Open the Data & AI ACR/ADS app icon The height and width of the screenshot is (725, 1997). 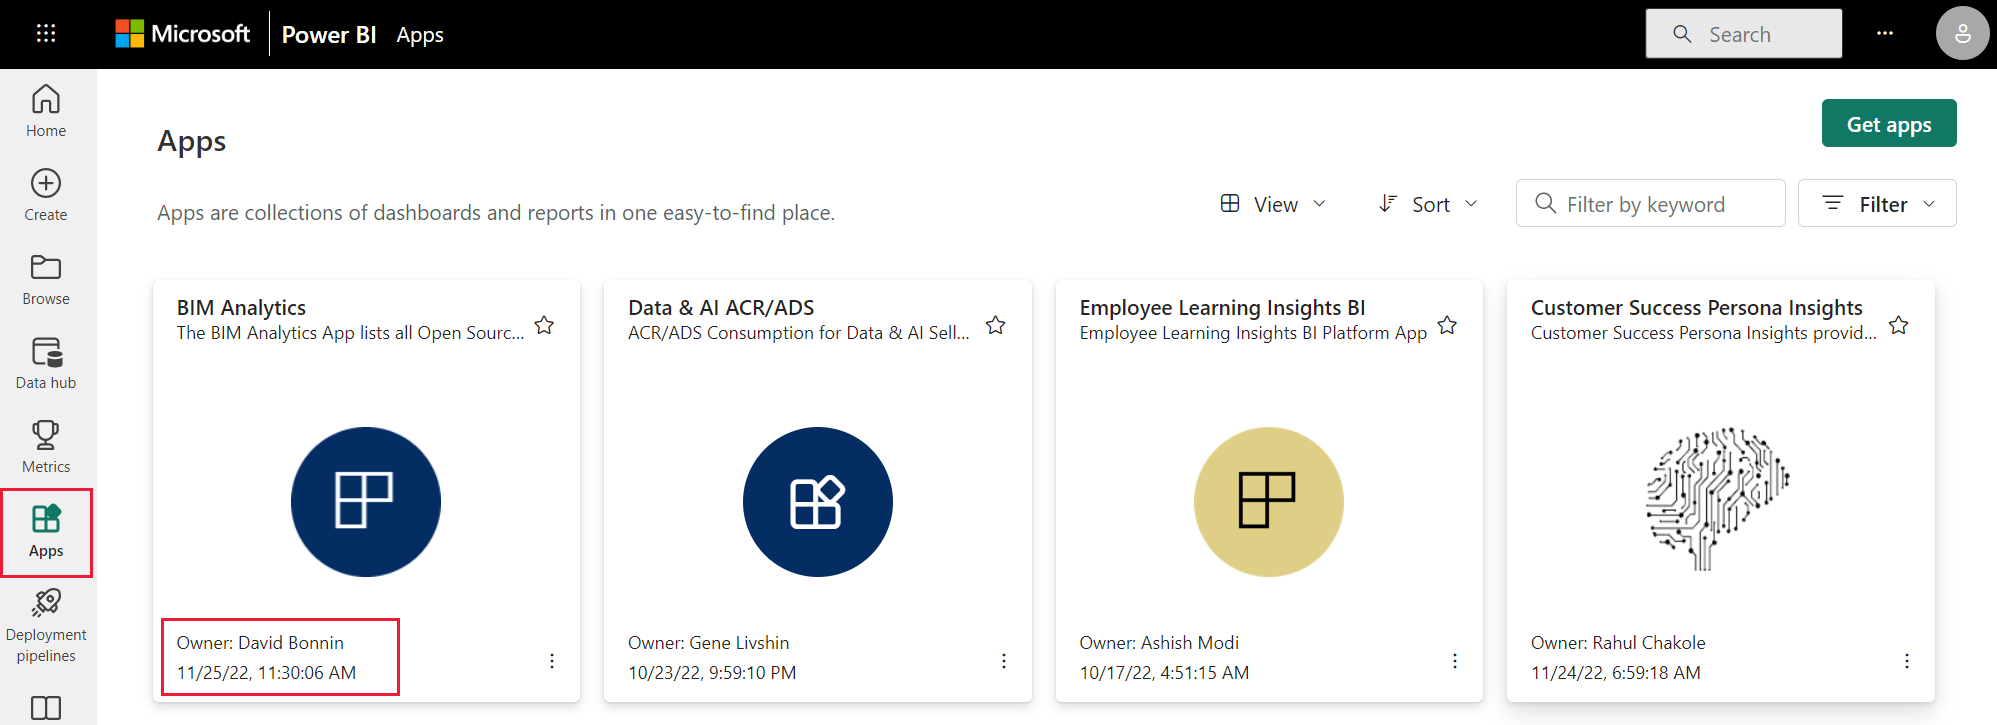(x=818, y=502)
